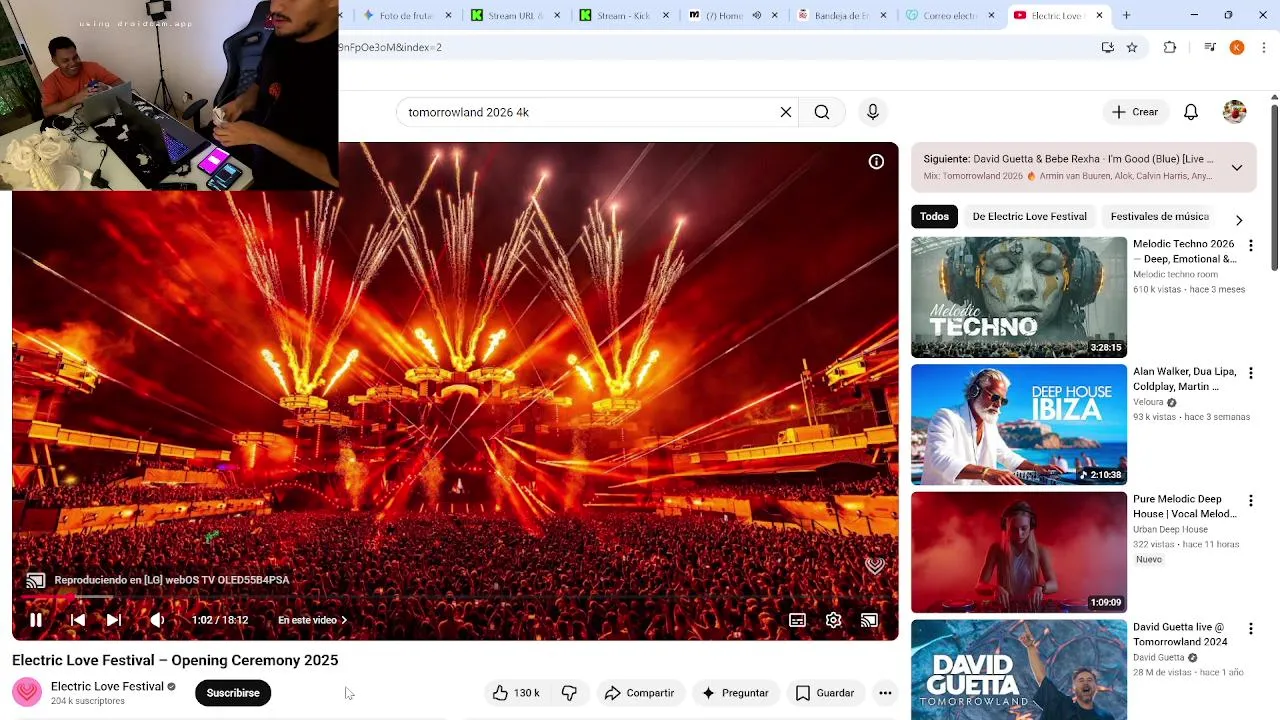Open the 'Urban Deep House' channel name

tap(1170, 529)
